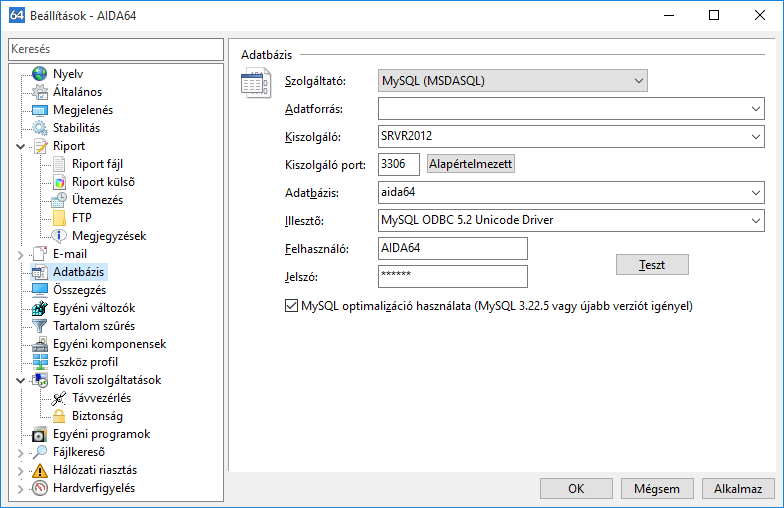Click the Általános settings icon

(x=40, y=92)
